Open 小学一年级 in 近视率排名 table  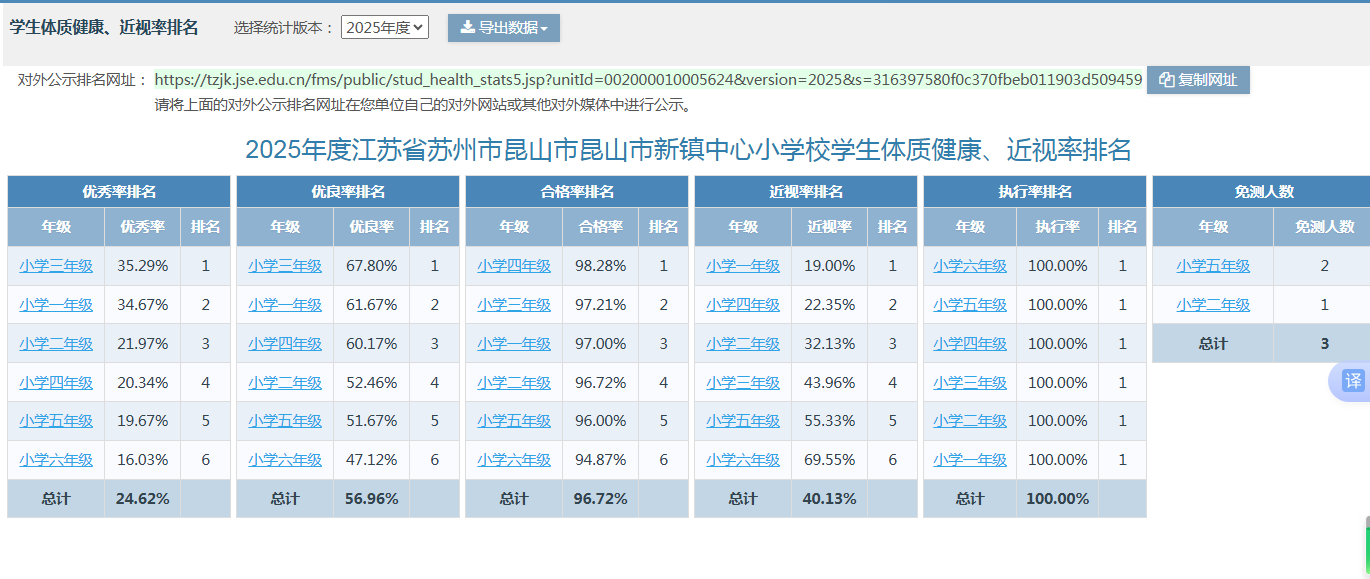pos(743,266)
